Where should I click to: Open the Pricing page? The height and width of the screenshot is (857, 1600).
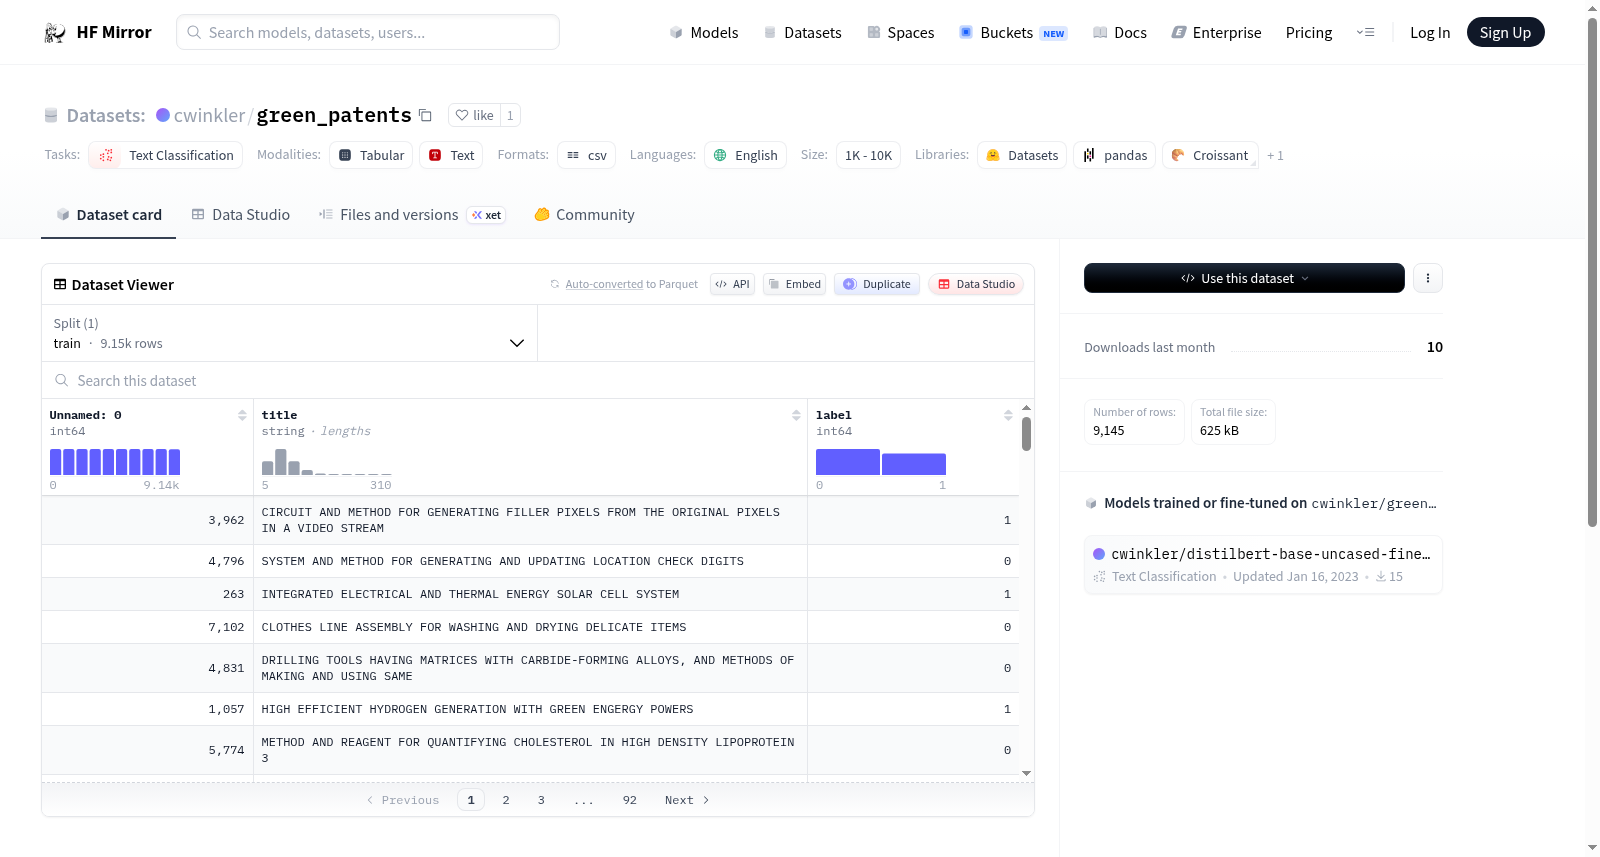(1309, 33)
